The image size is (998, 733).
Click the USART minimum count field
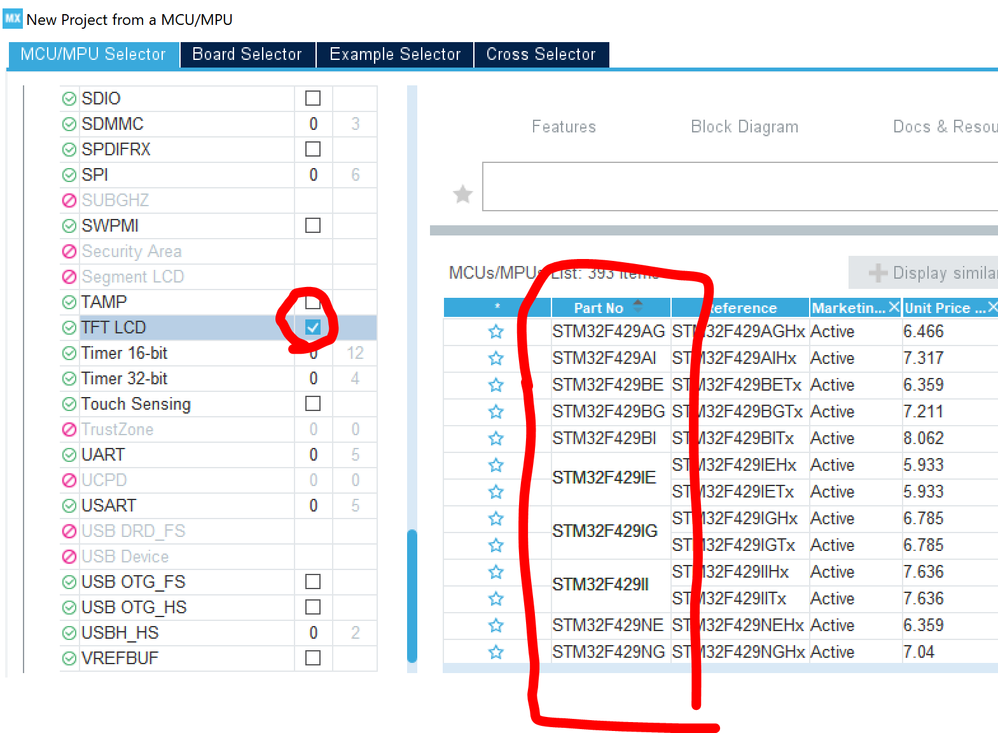pyautogui.click(x=313, y=506)
